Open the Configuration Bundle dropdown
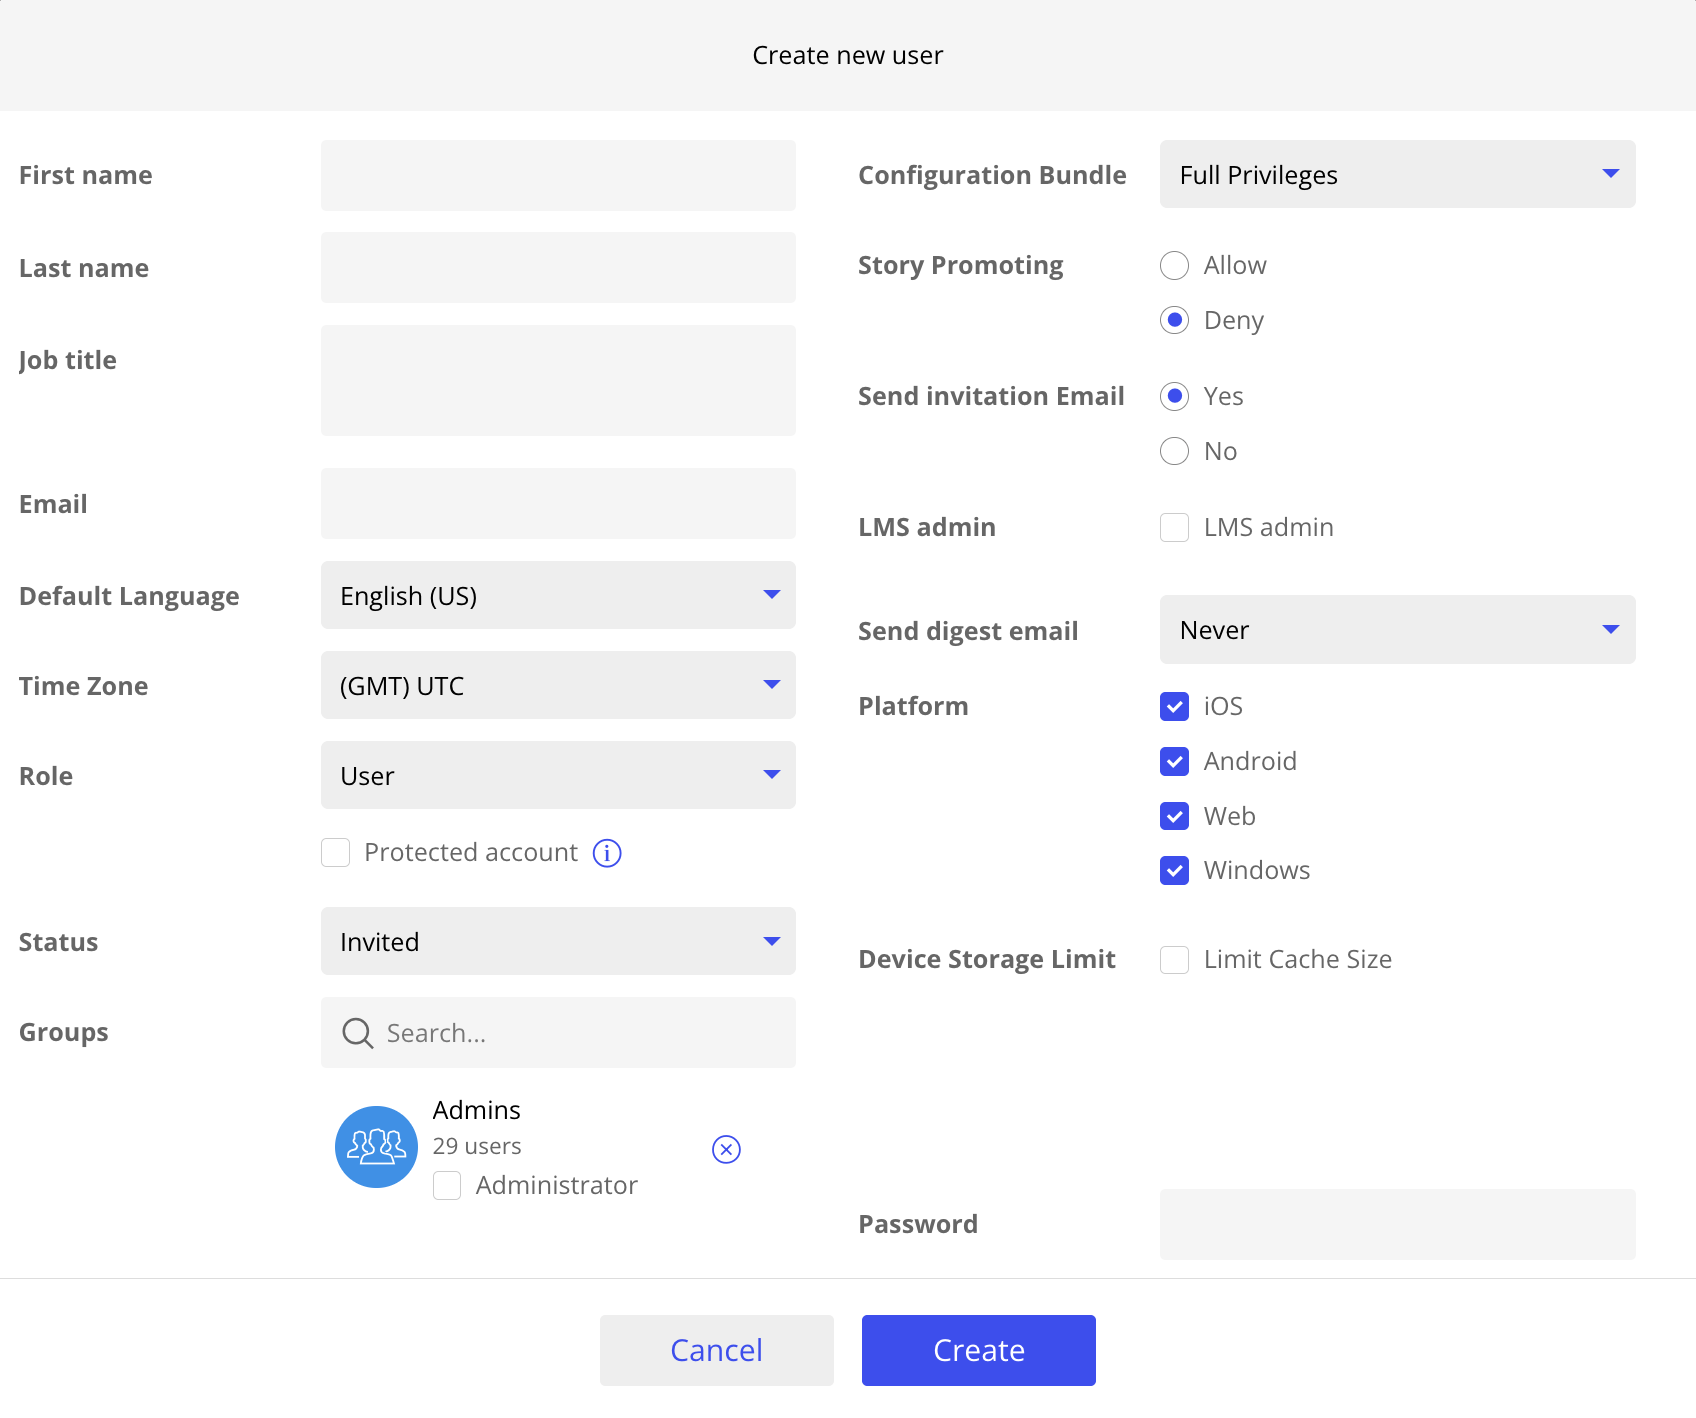This screenshot has width=1696, height=1418. coord(1397,175)
